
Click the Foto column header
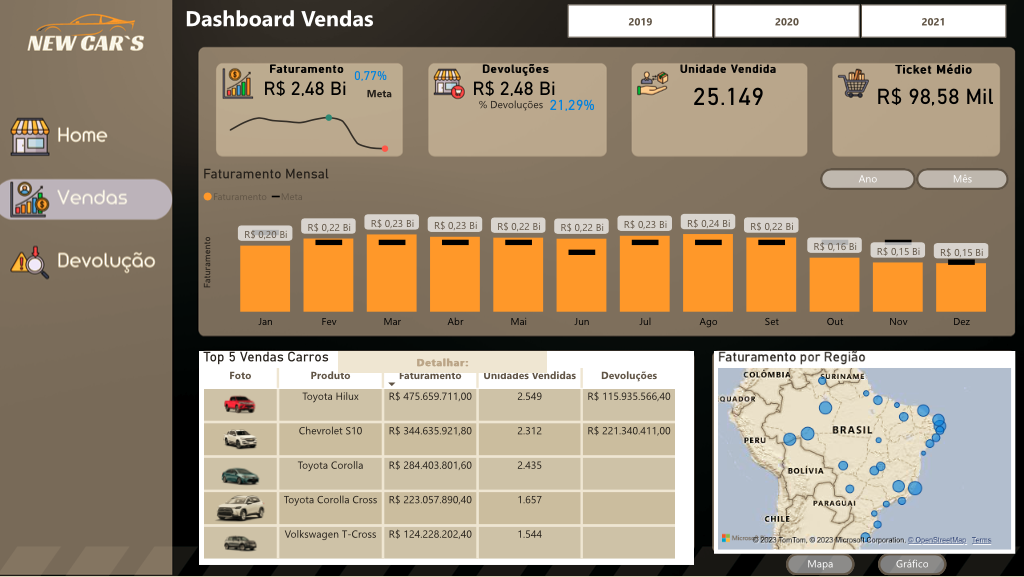click(240, 376)
